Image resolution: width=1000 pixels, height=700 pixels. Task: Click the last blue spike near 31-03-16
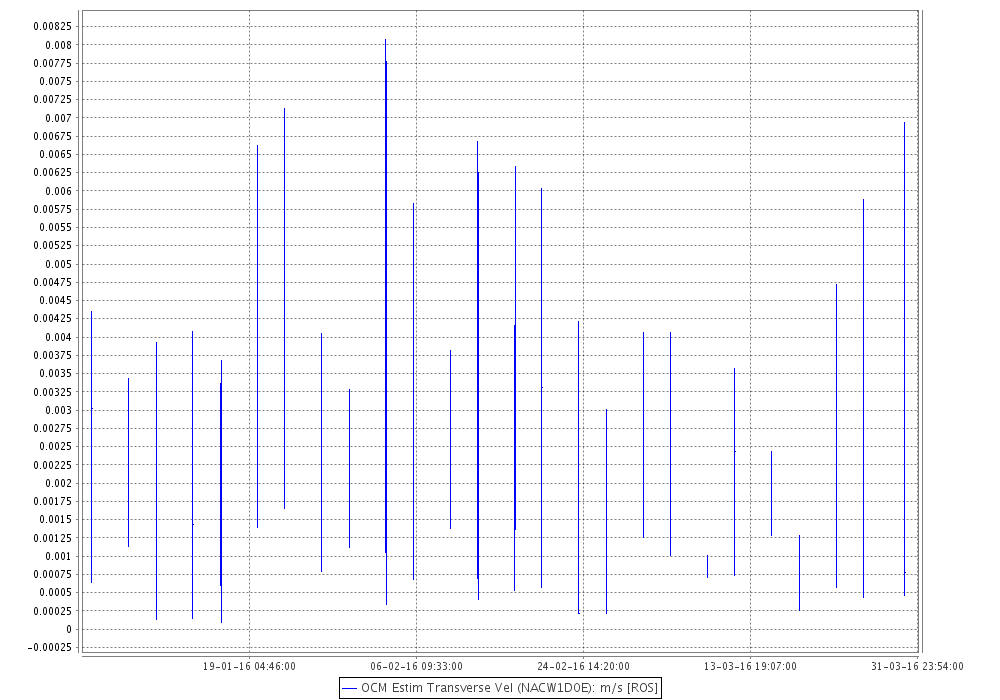point(904,359)
